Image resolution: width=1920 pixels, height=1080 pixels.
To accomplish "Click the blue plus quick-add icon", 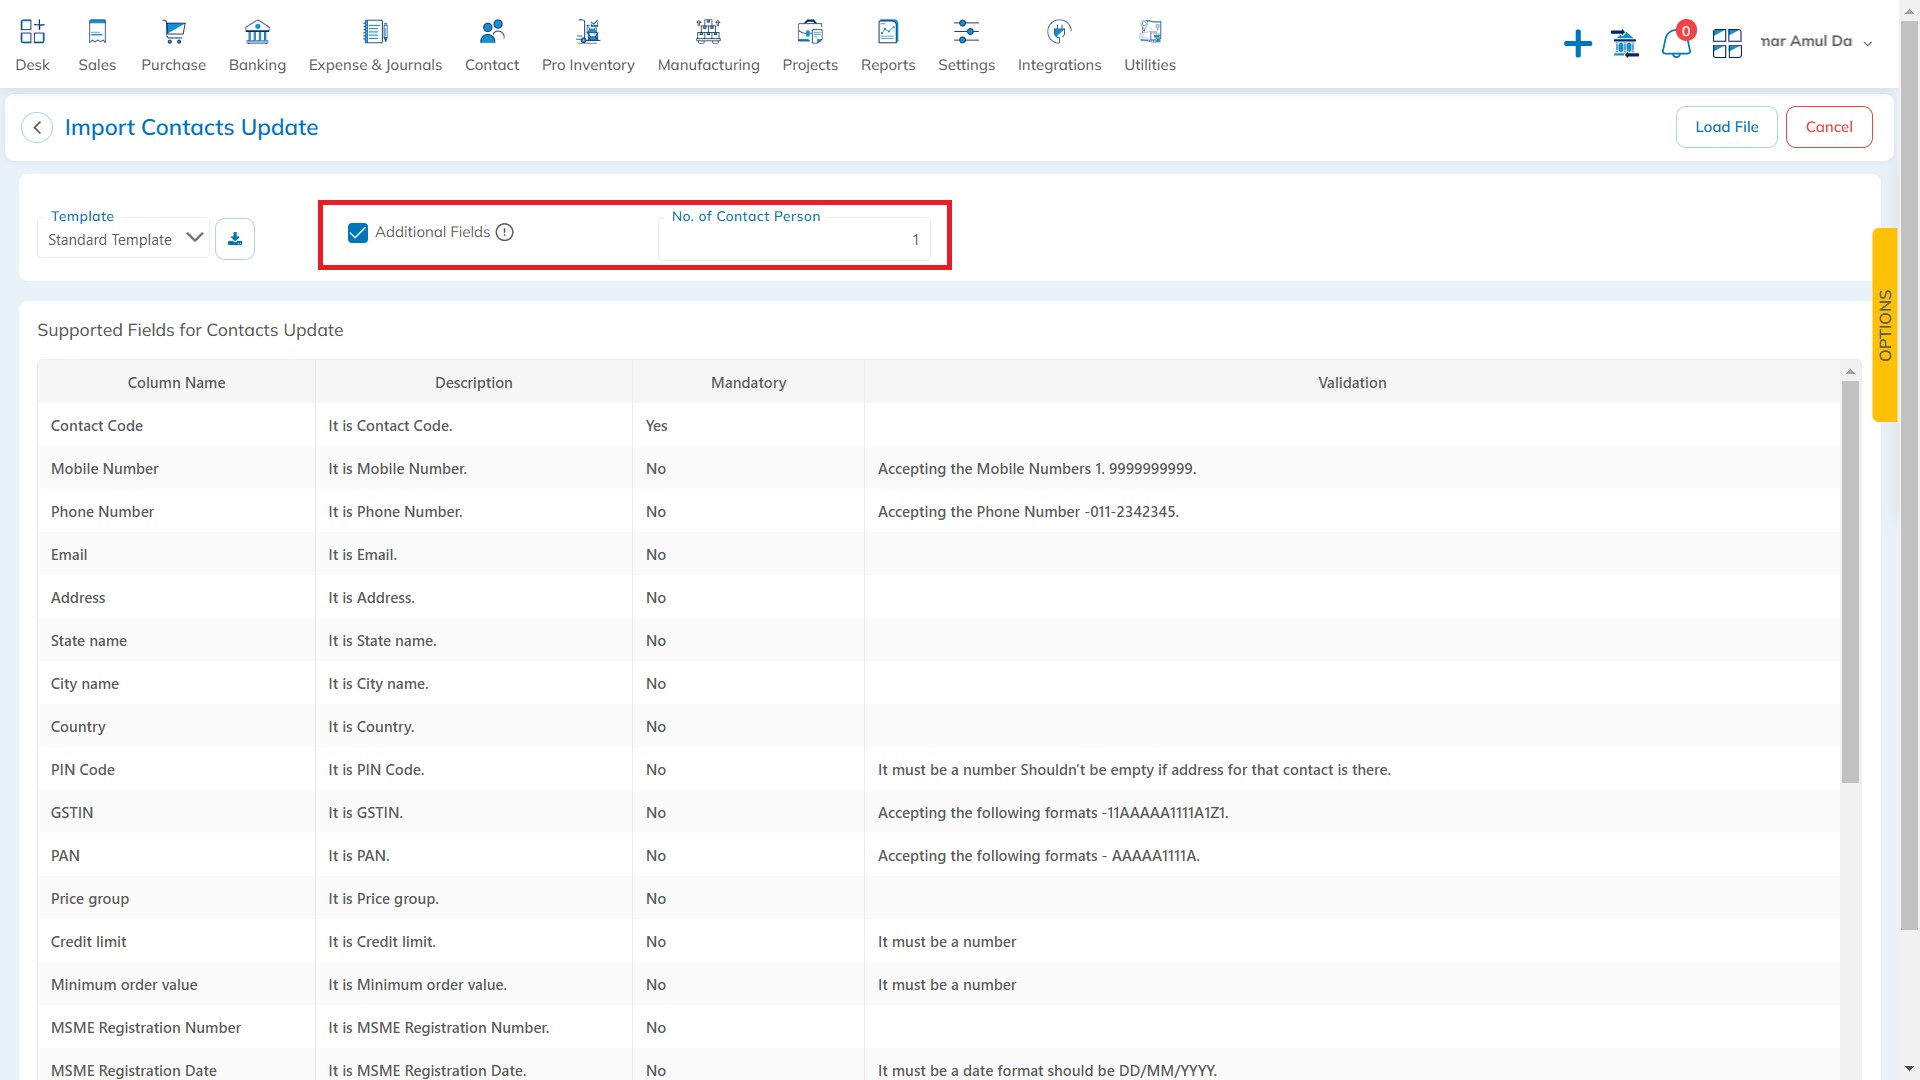I will (x=1578, y=43).
